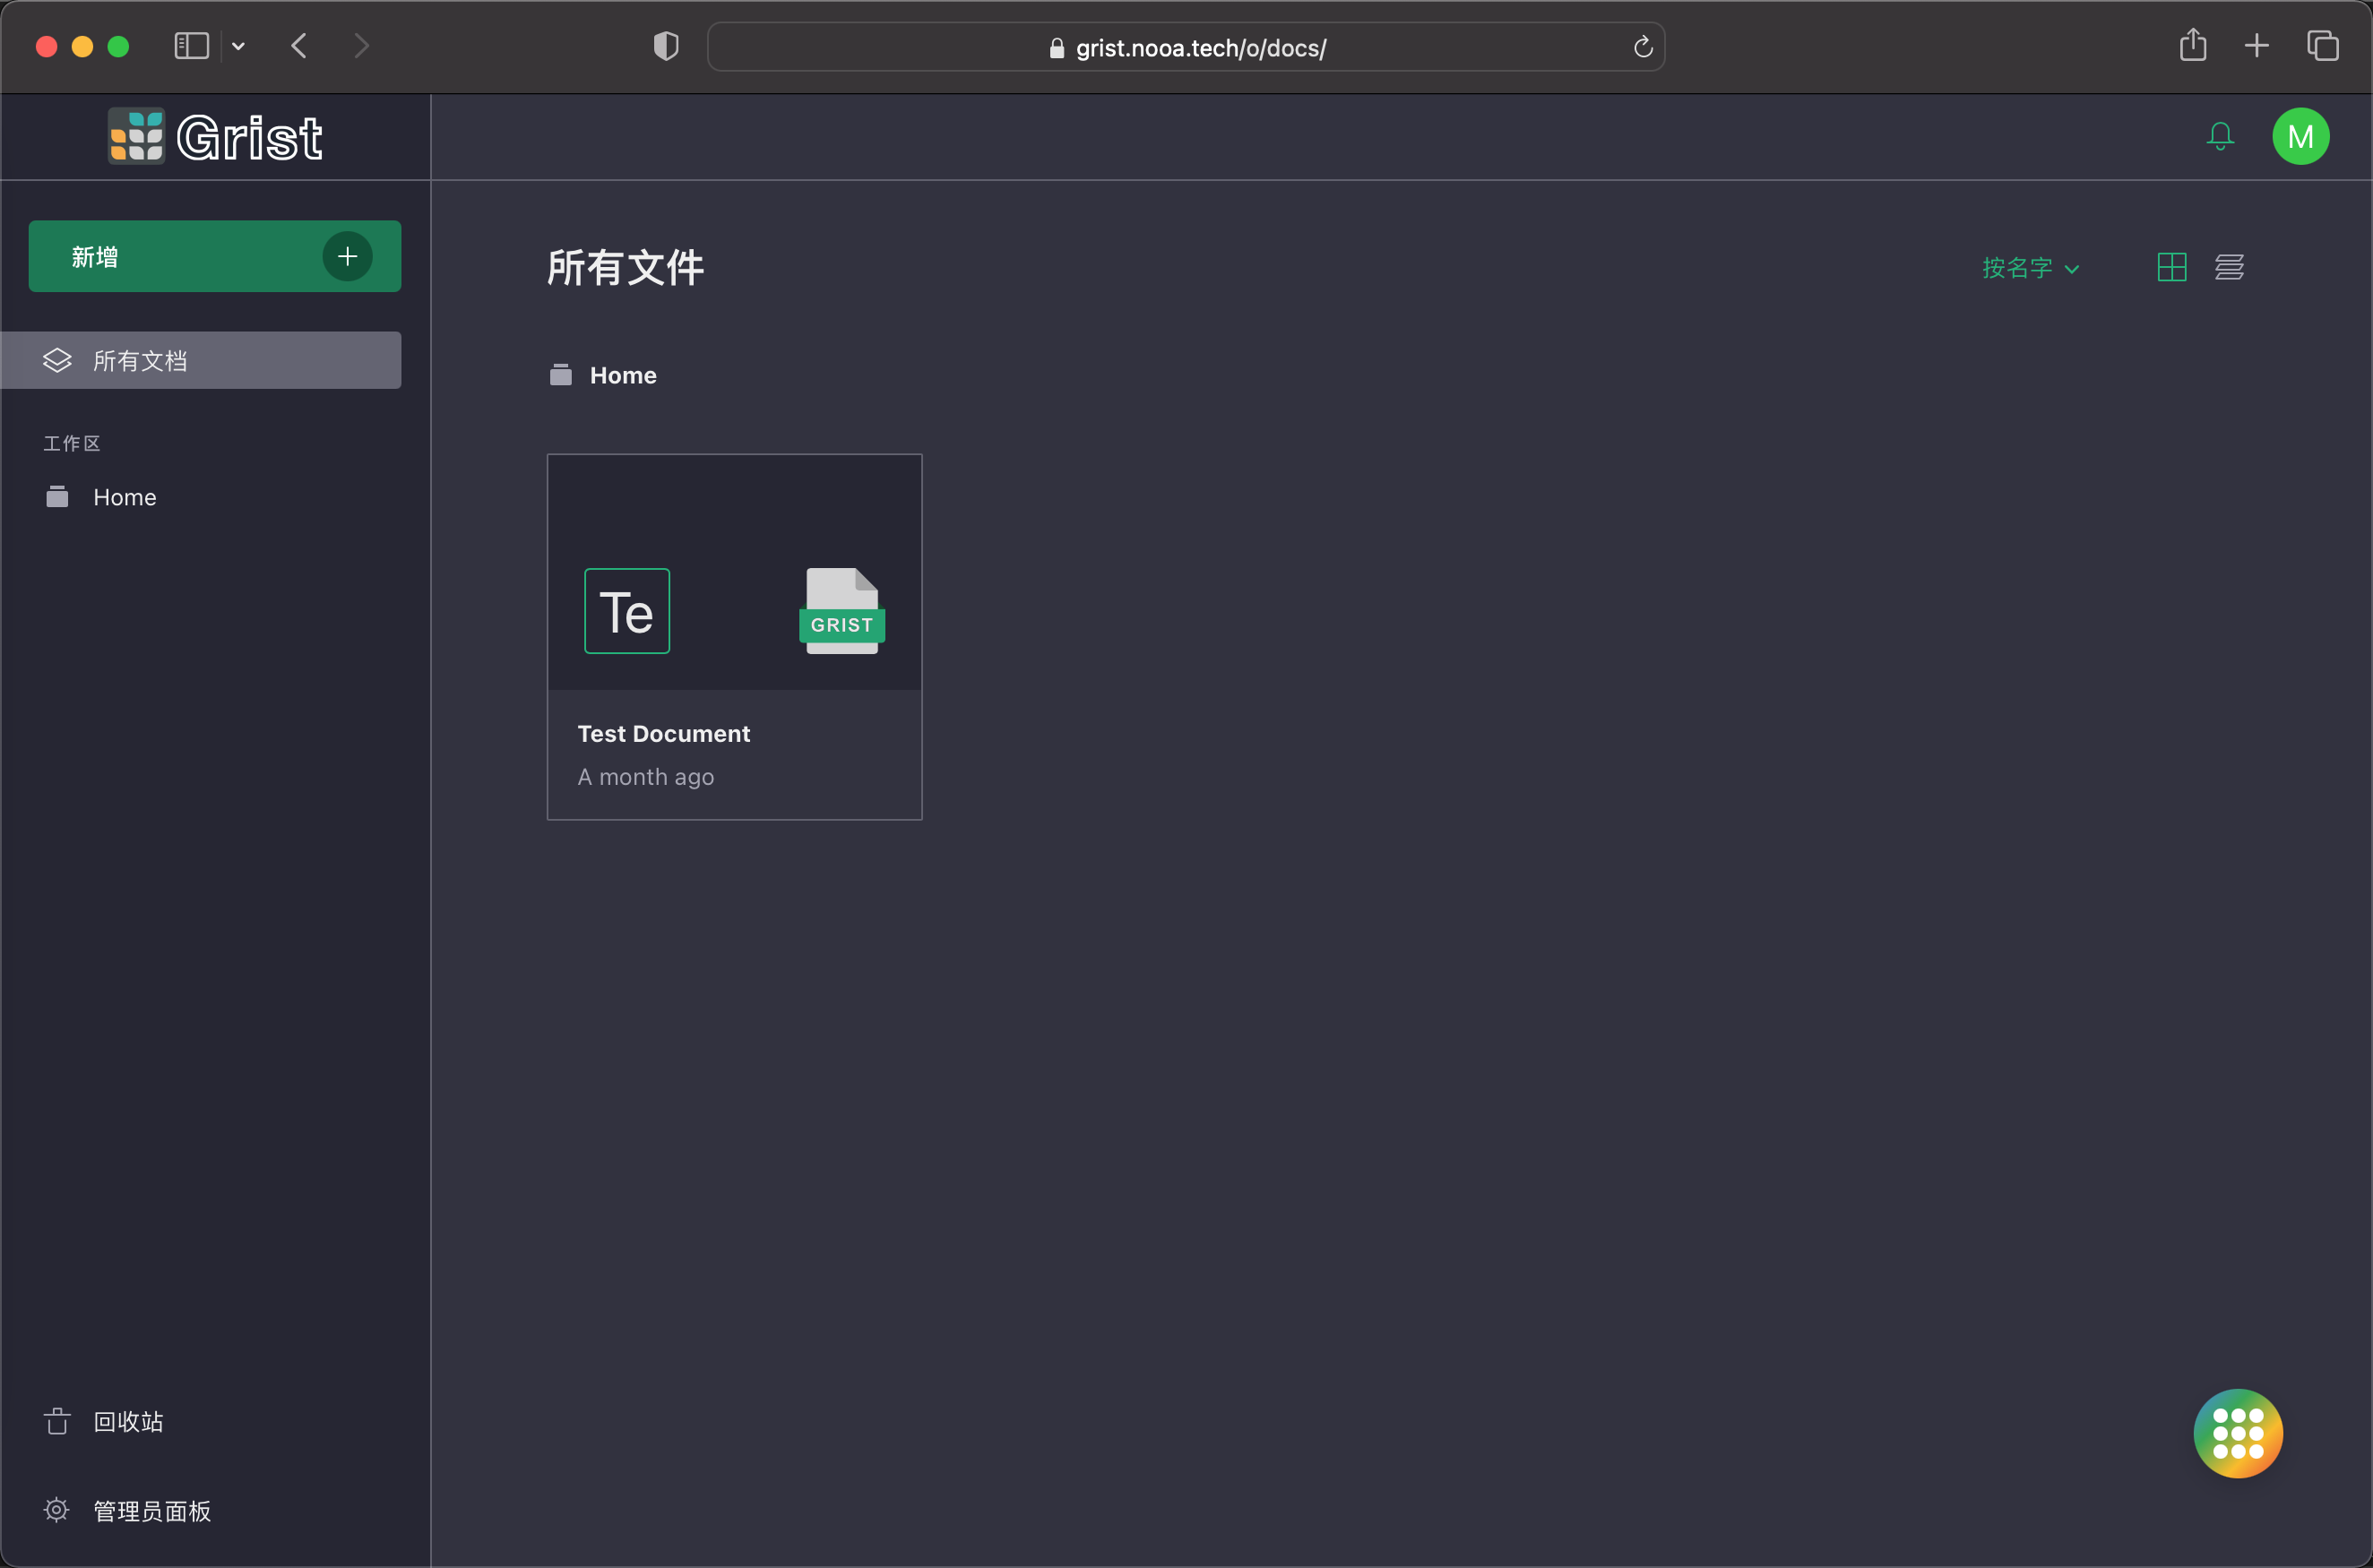Image resolution: width=2373 pixels, height=1568 pixels.
Task: Click the Safari share icon
Action: coord(2192,45)
